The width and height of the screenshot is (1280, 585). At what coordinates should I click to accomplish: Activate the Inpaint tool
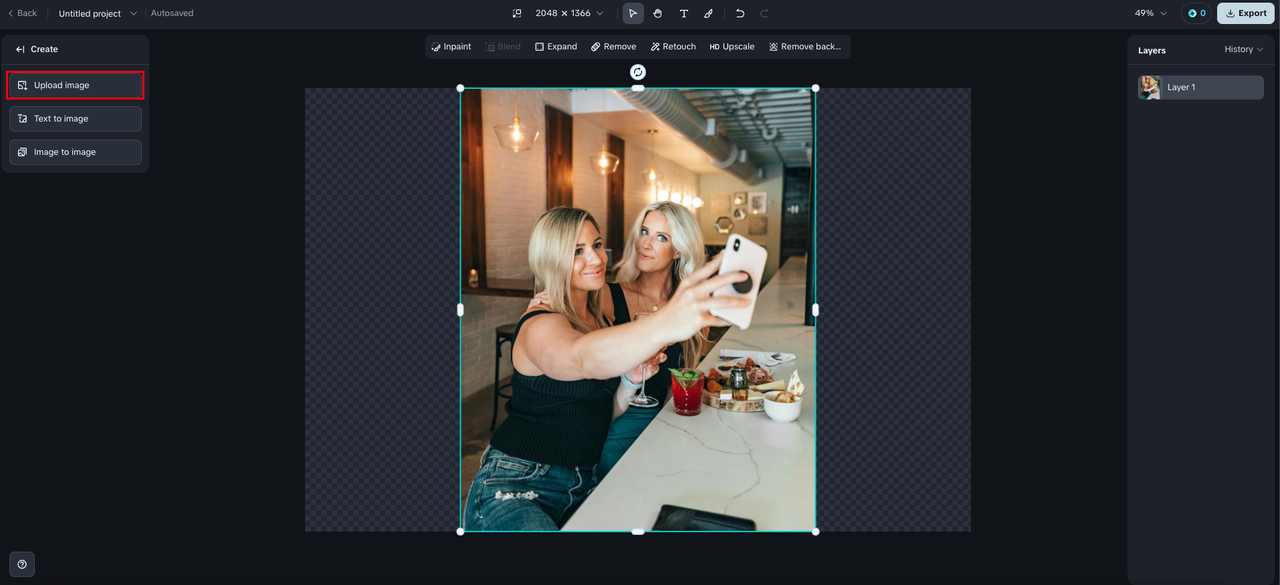(451, 47)
